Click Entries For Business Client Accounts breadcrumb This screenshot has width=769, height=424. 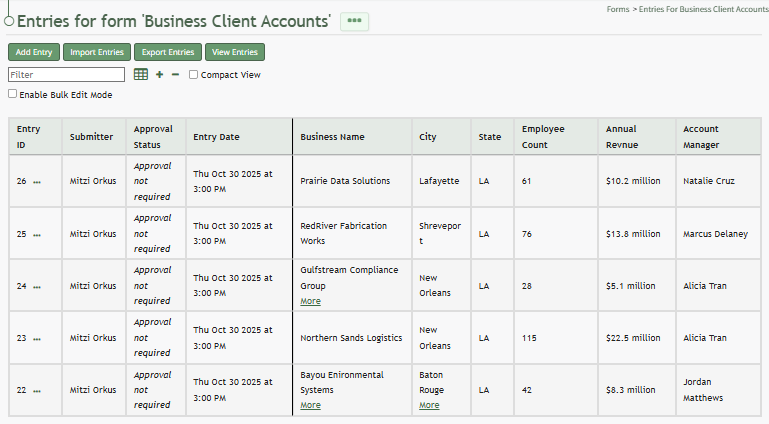tap(703, 9)
